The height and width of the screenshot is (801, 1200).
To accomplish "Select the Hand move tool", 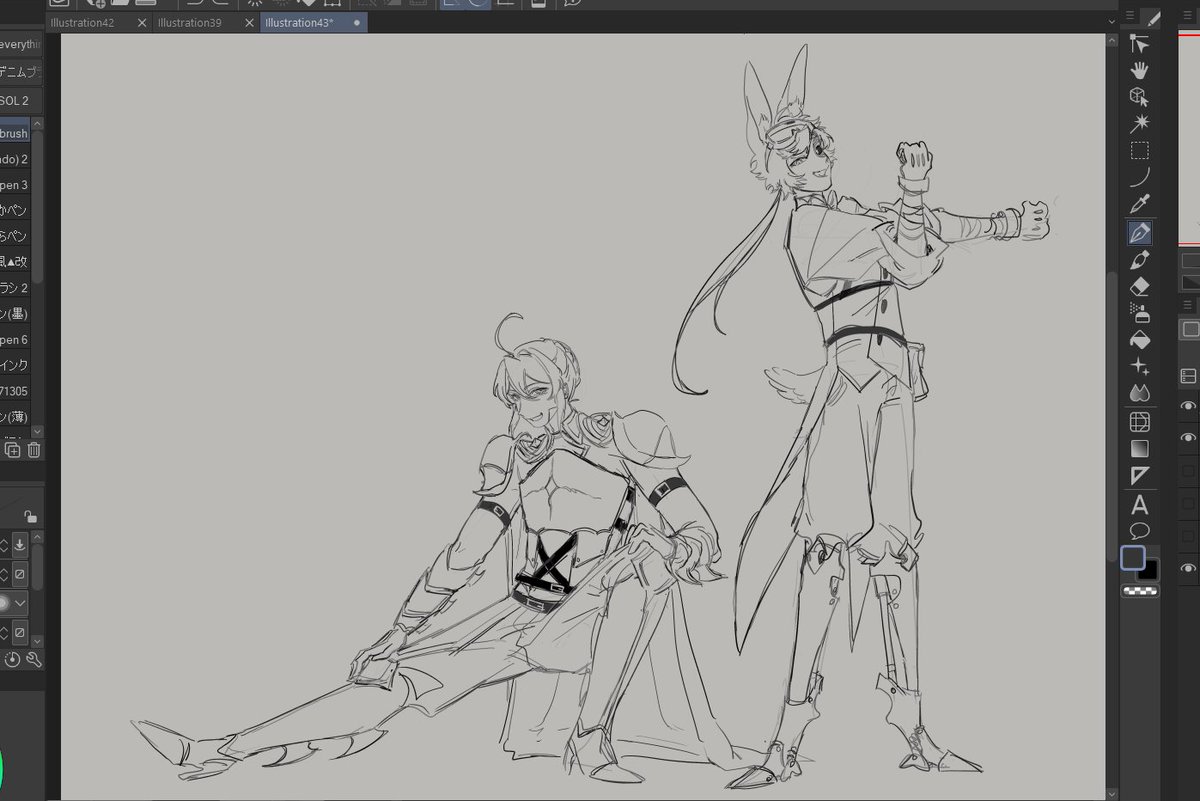I will tap(1139, 70).
